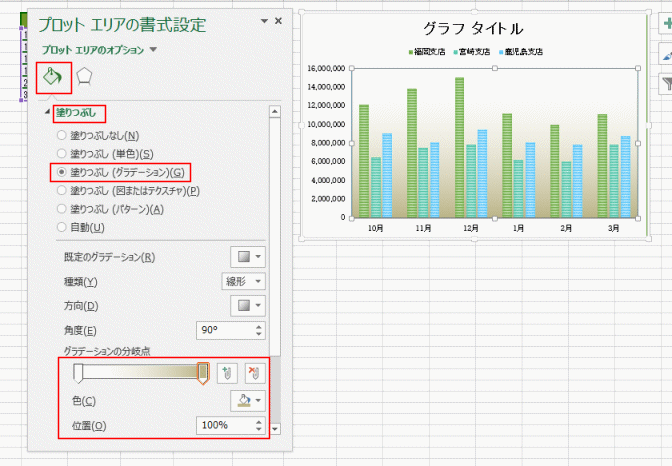
Task: Open the 方向 direction dropdown
Action: [x=248, y=305]
